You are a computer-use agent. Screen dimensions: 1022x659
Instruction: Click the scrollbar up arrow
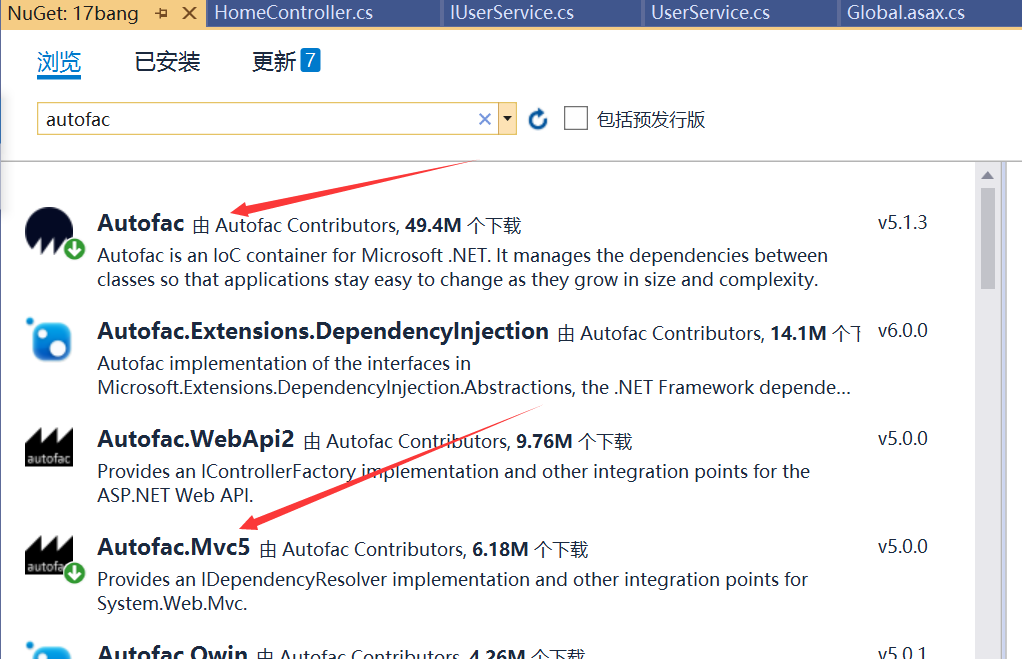[x=987, y=175]
